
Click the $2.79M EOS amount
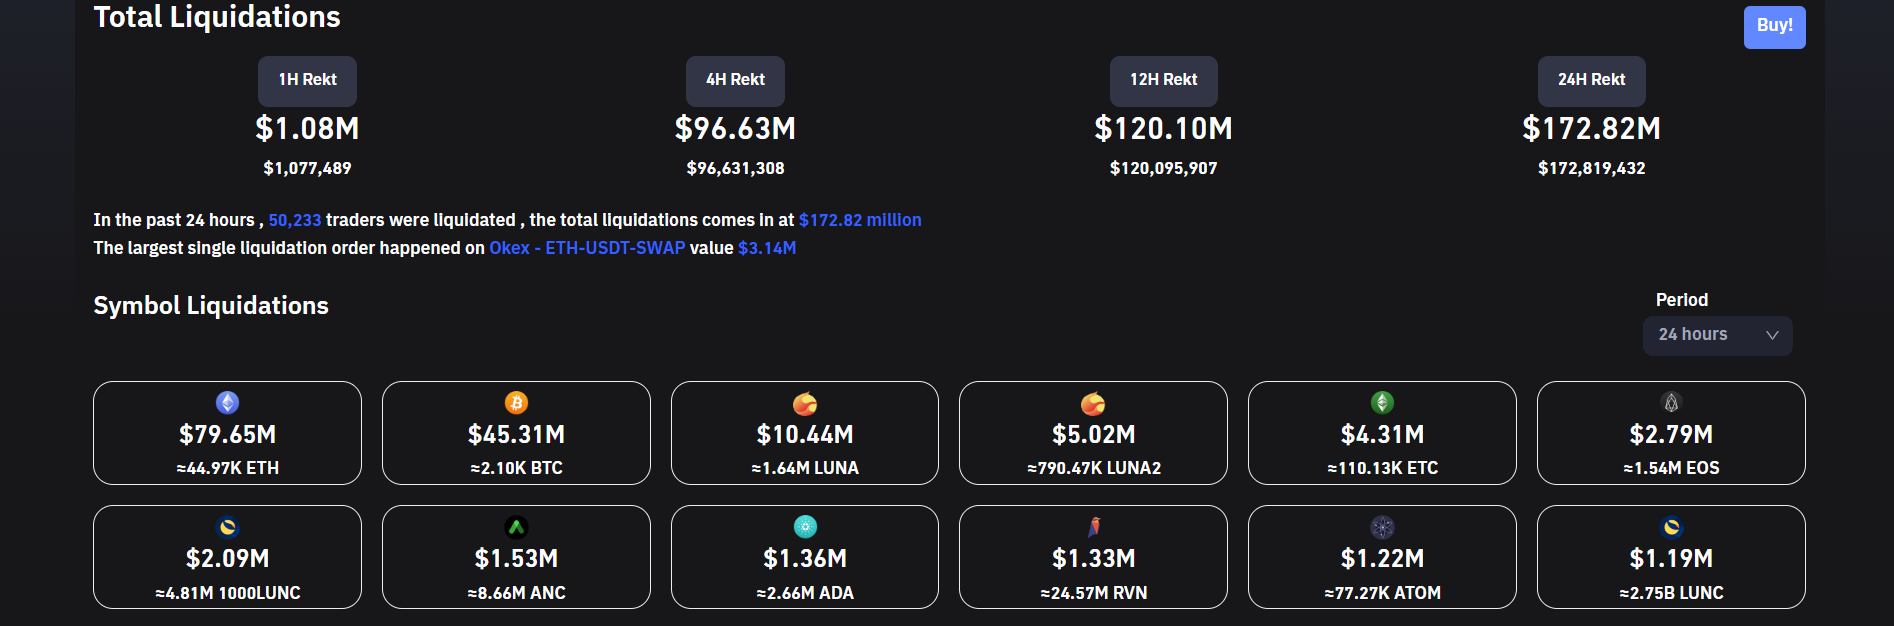point(1671,435)
